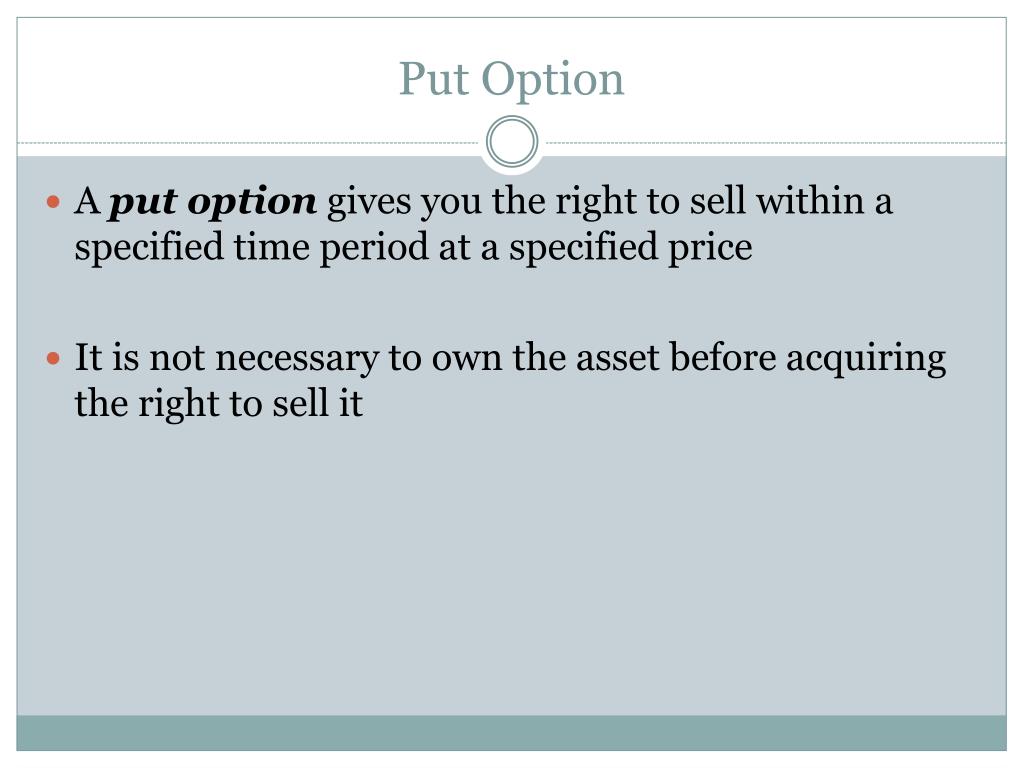Click the dashed divider line left of circle
Screen dimensions: 1024x768
click(x=248, y=142)
